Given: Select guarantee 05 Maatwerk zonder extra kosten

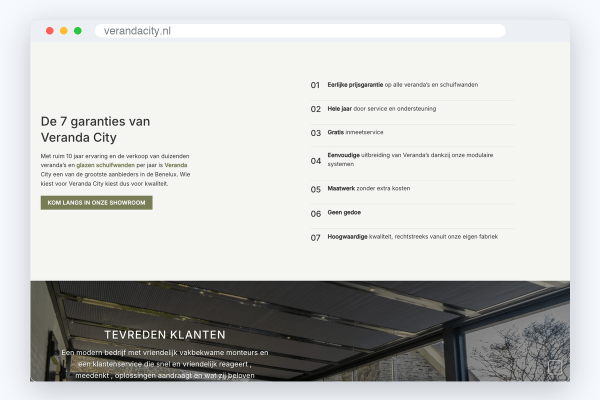Looking at the screenshot, I should (412, 189).
